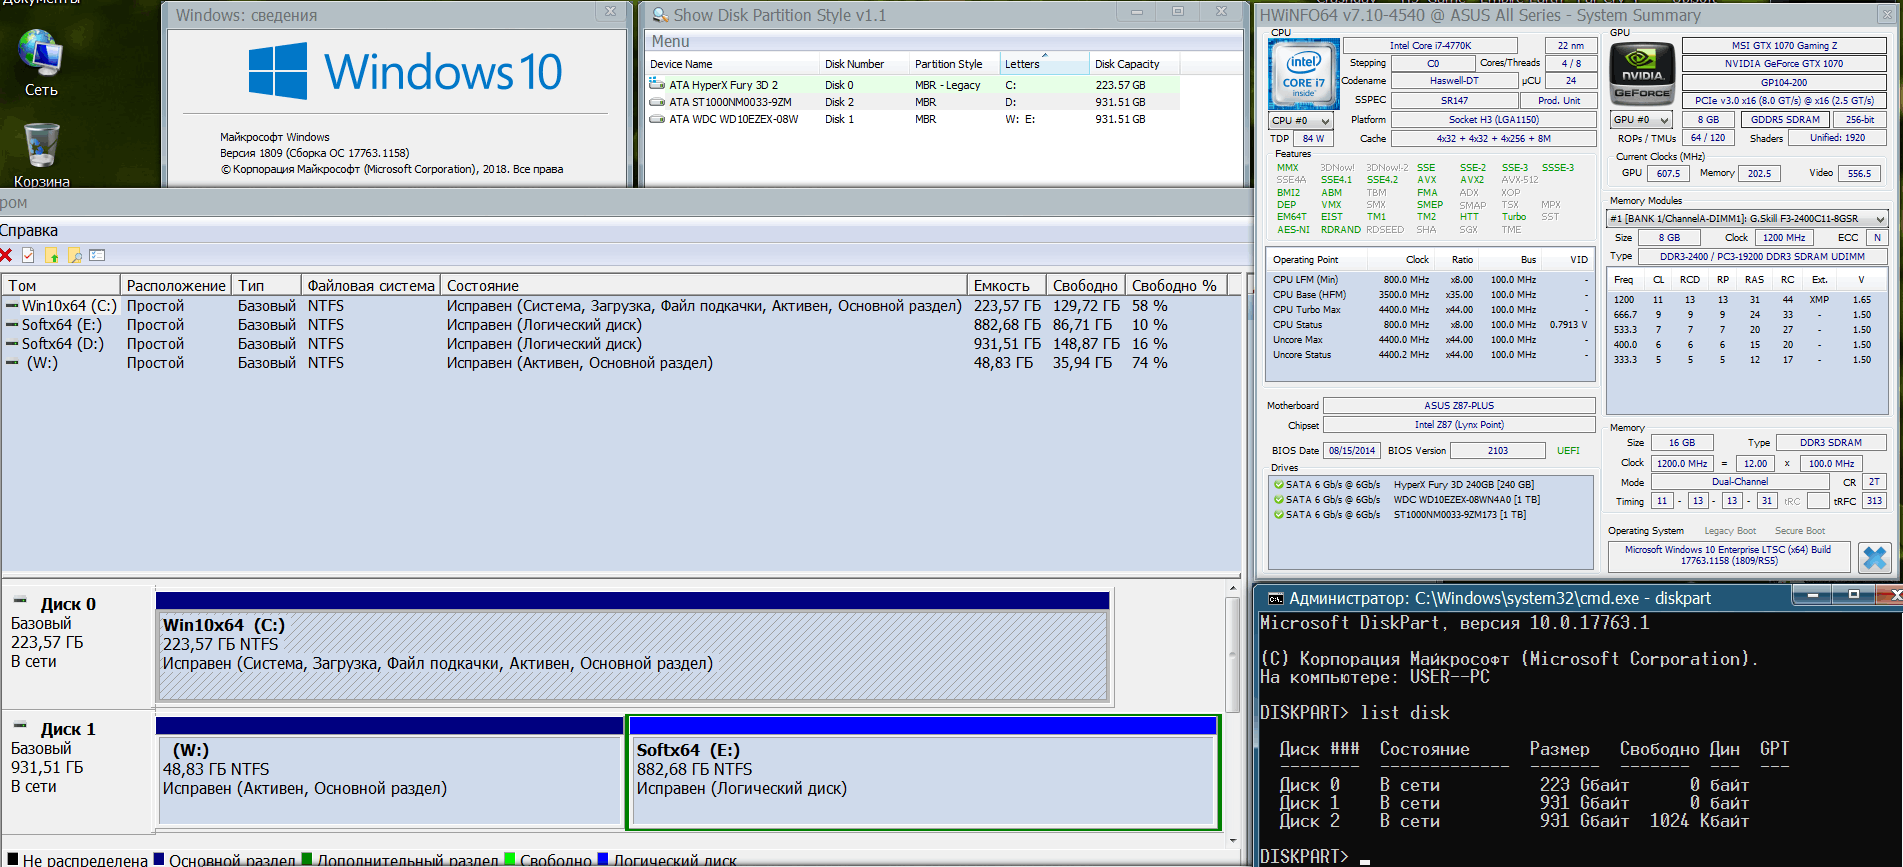Click the volume icon next to Win10x64 (C:)

12,306
